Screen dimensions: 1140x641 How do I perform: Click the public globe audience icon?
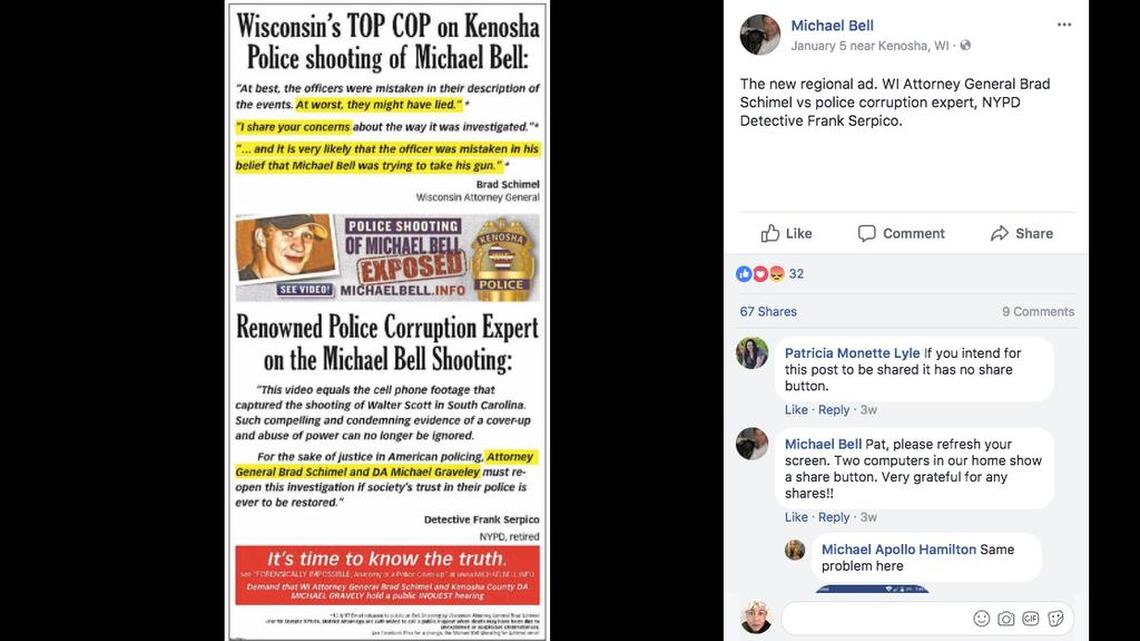(966, 45)
